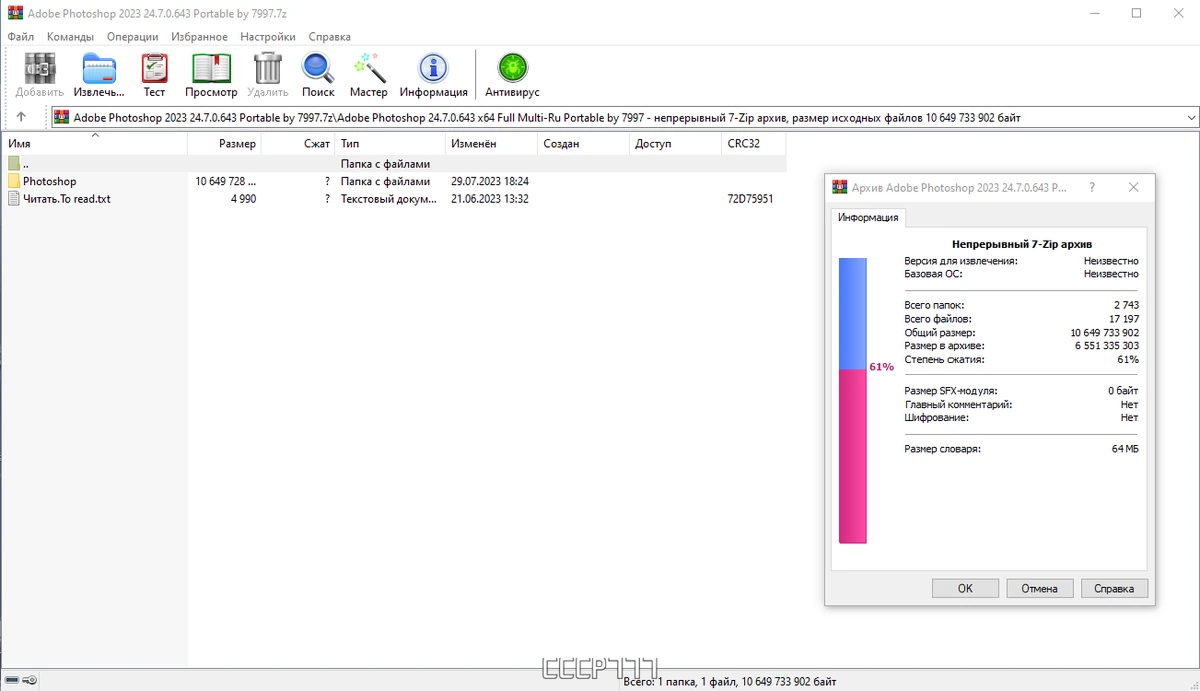Click the Шифрование: label in dialog
The image size is (1200, 691).
(938, 417)
